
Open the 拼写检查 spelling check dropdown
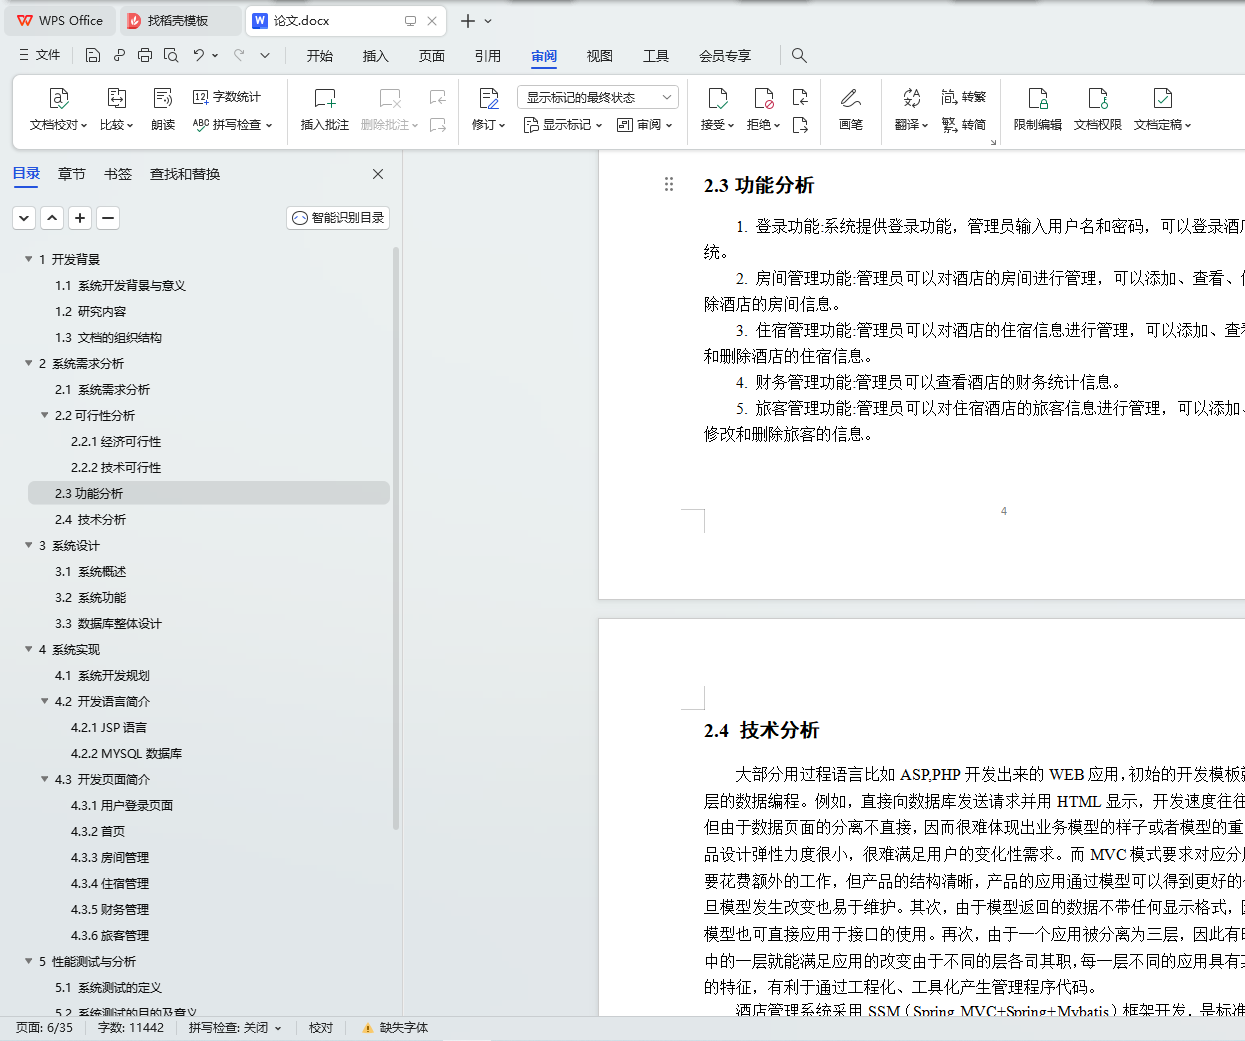(x=232, y=125)
